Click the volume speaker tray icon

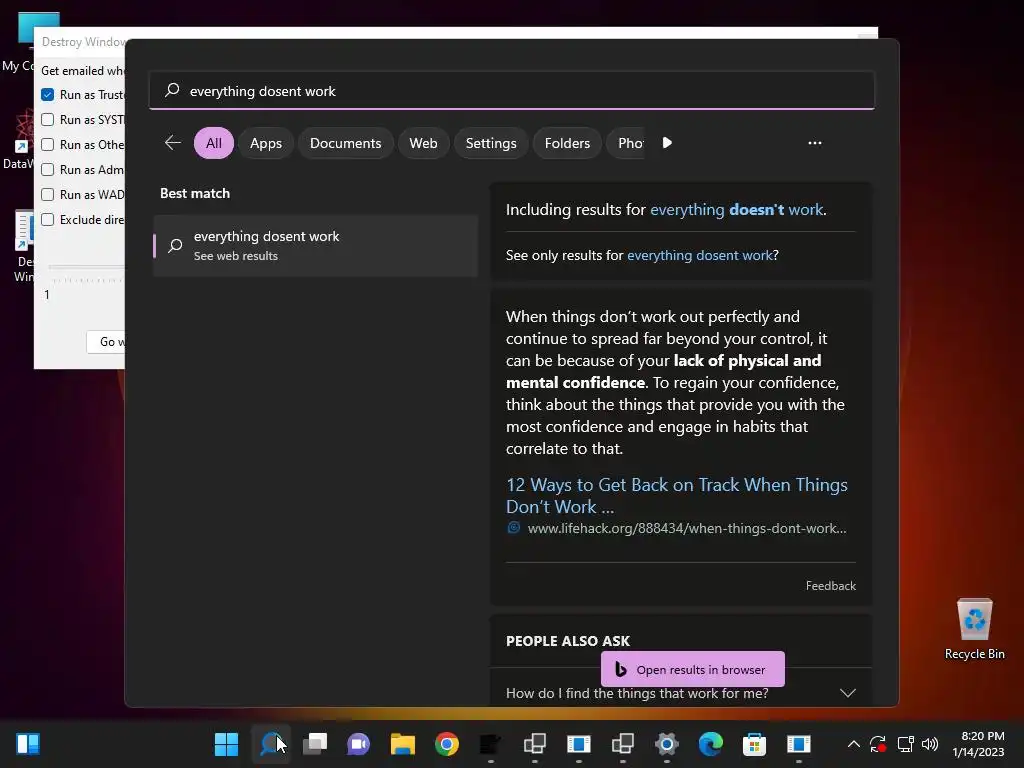click(x=930, y=744)
